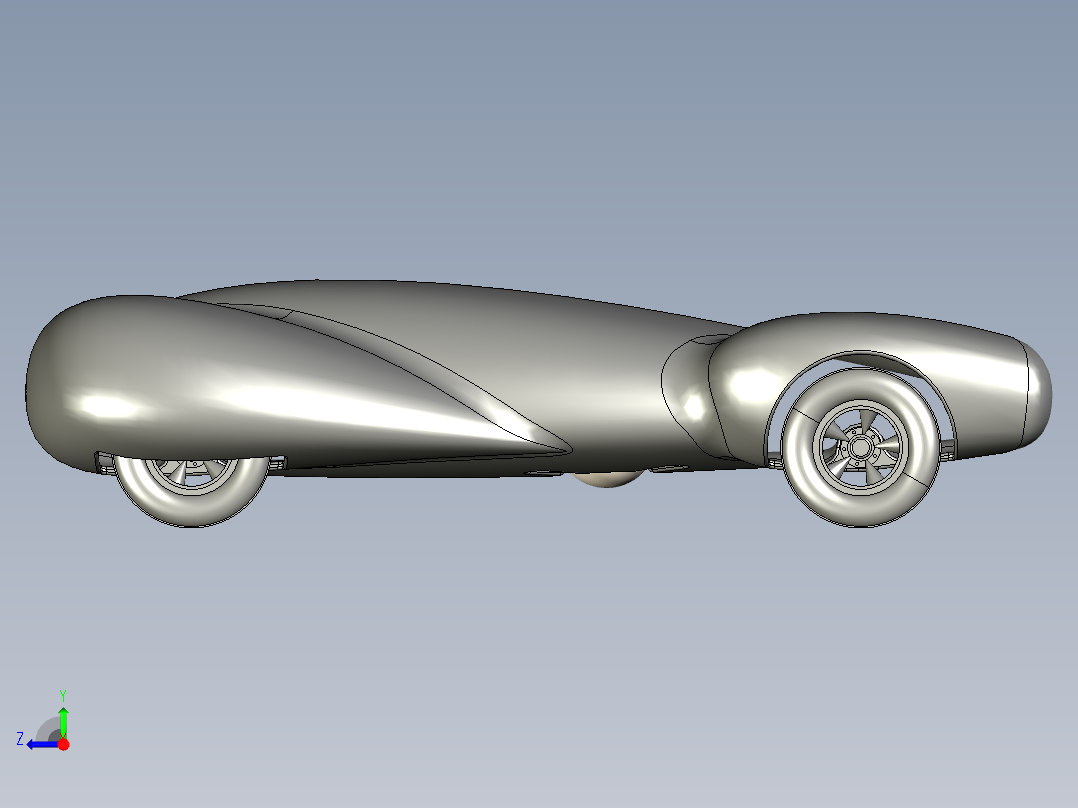Click the red origin dot of the triad

(x=63, y=744)
